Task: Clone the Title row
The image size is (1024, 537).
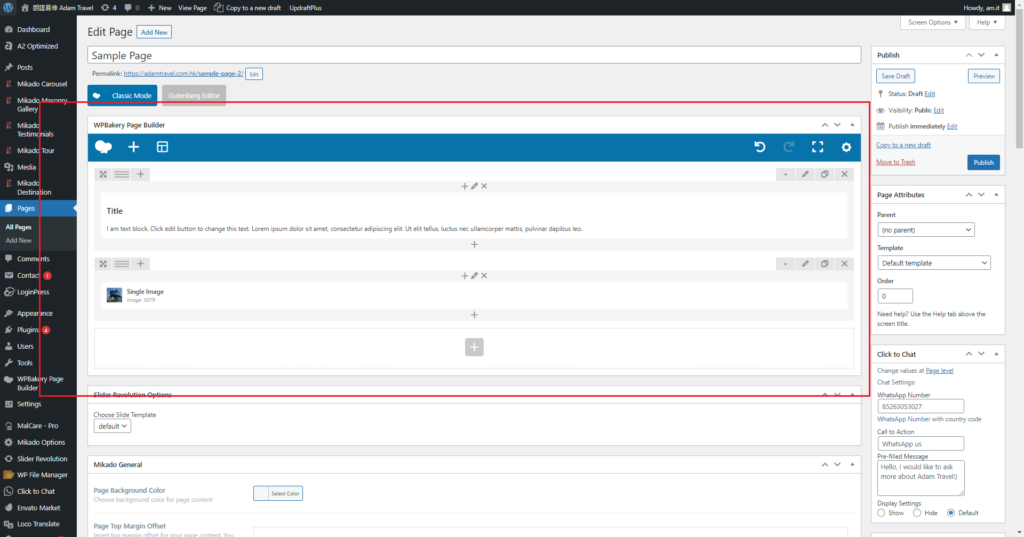Action: click(x=825, y=174)
